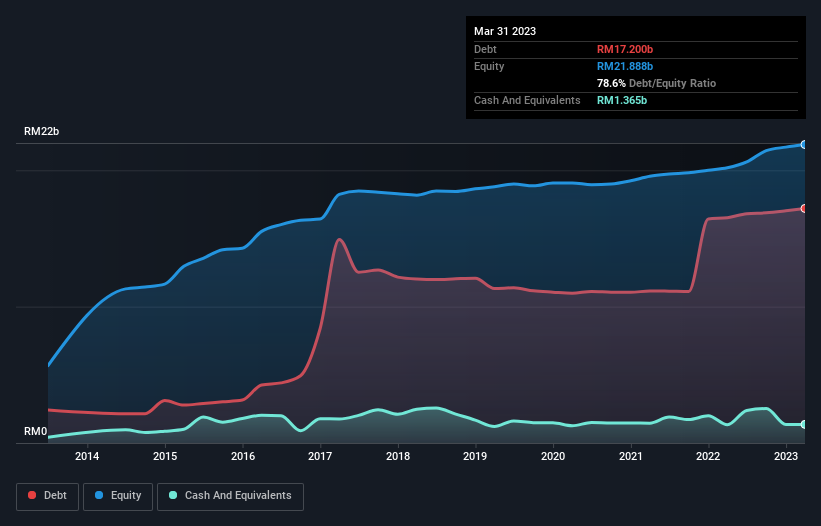Select the 2023 x-axis label
Image resolution: width=821 pixels, height=526 pixels.
[x=786, y=456]
